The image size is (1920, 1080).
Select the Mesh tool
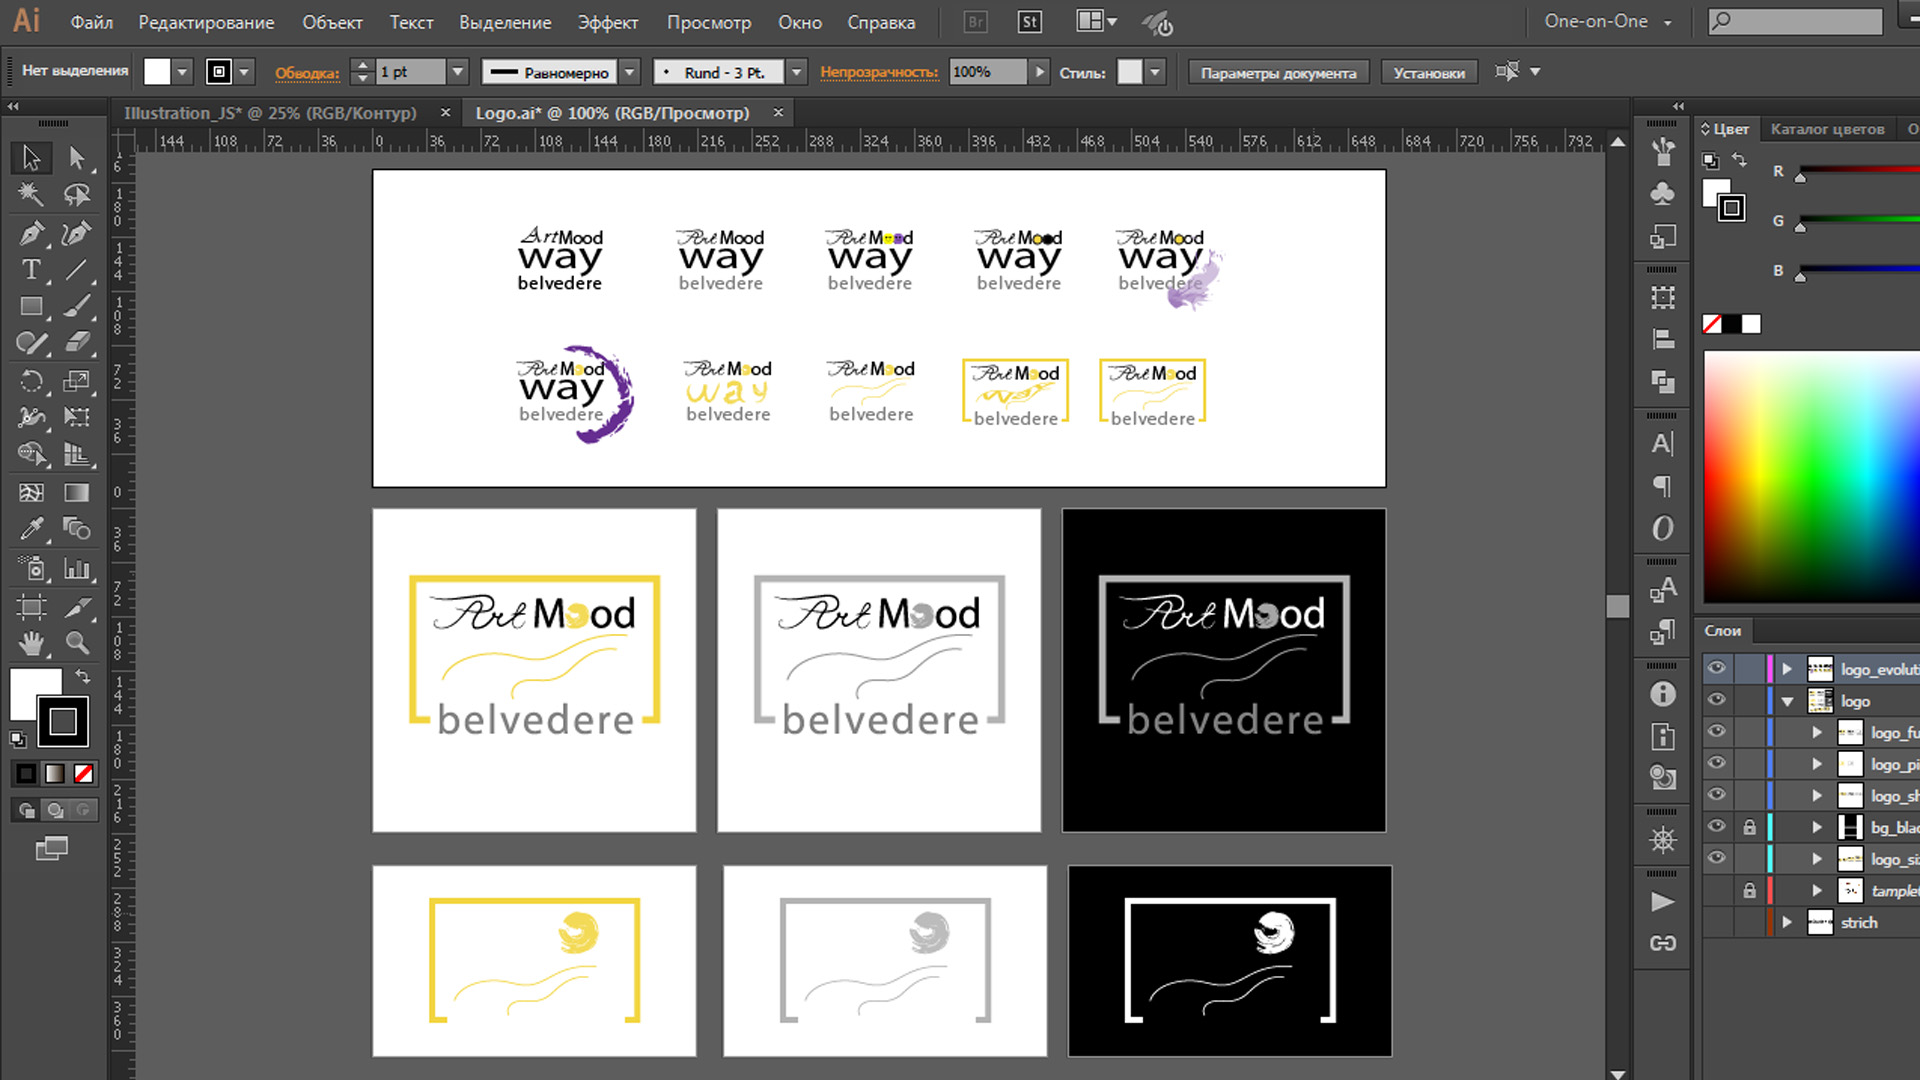[31, 492]
